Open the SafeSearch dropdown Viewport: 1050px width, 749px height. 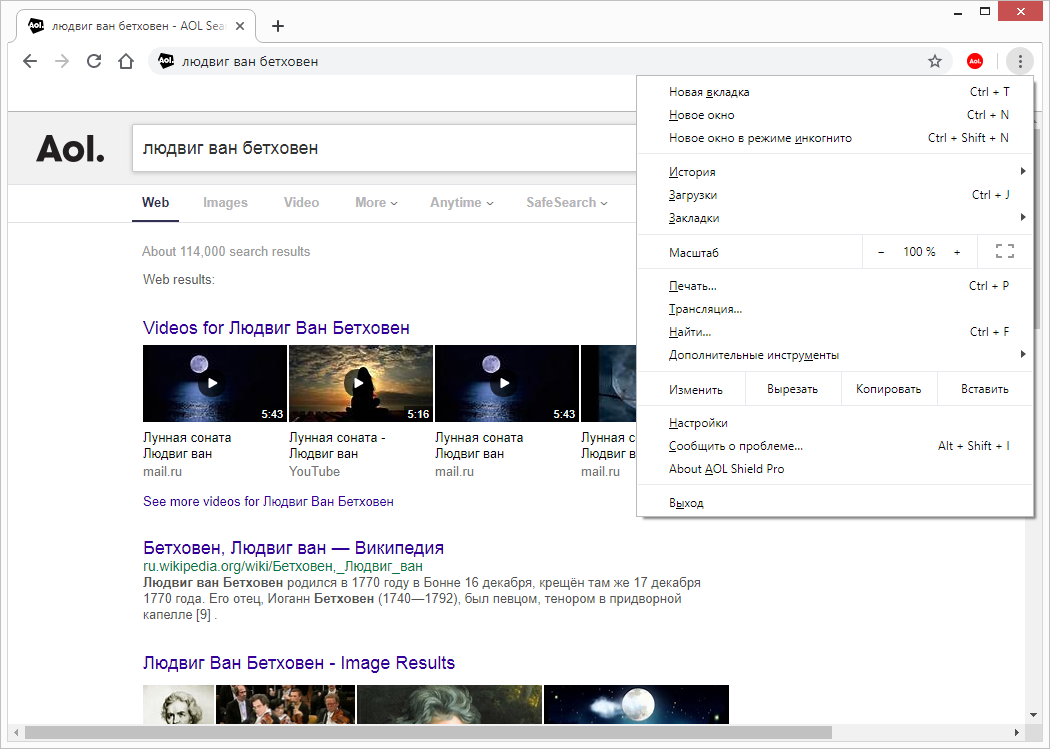pos(567,202)
